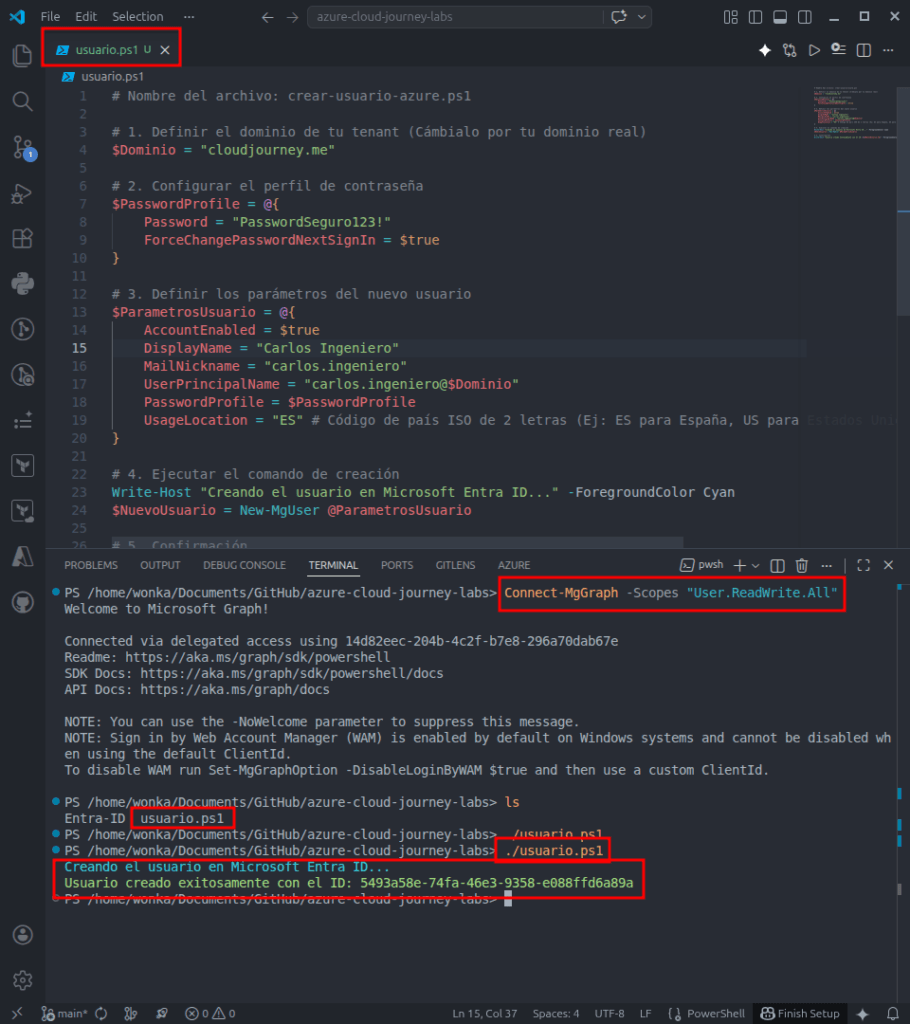Screen dimensions: 910x1024
Task: Switch to the PROBLEMS panel tab
Action: (x=91, y=565)
